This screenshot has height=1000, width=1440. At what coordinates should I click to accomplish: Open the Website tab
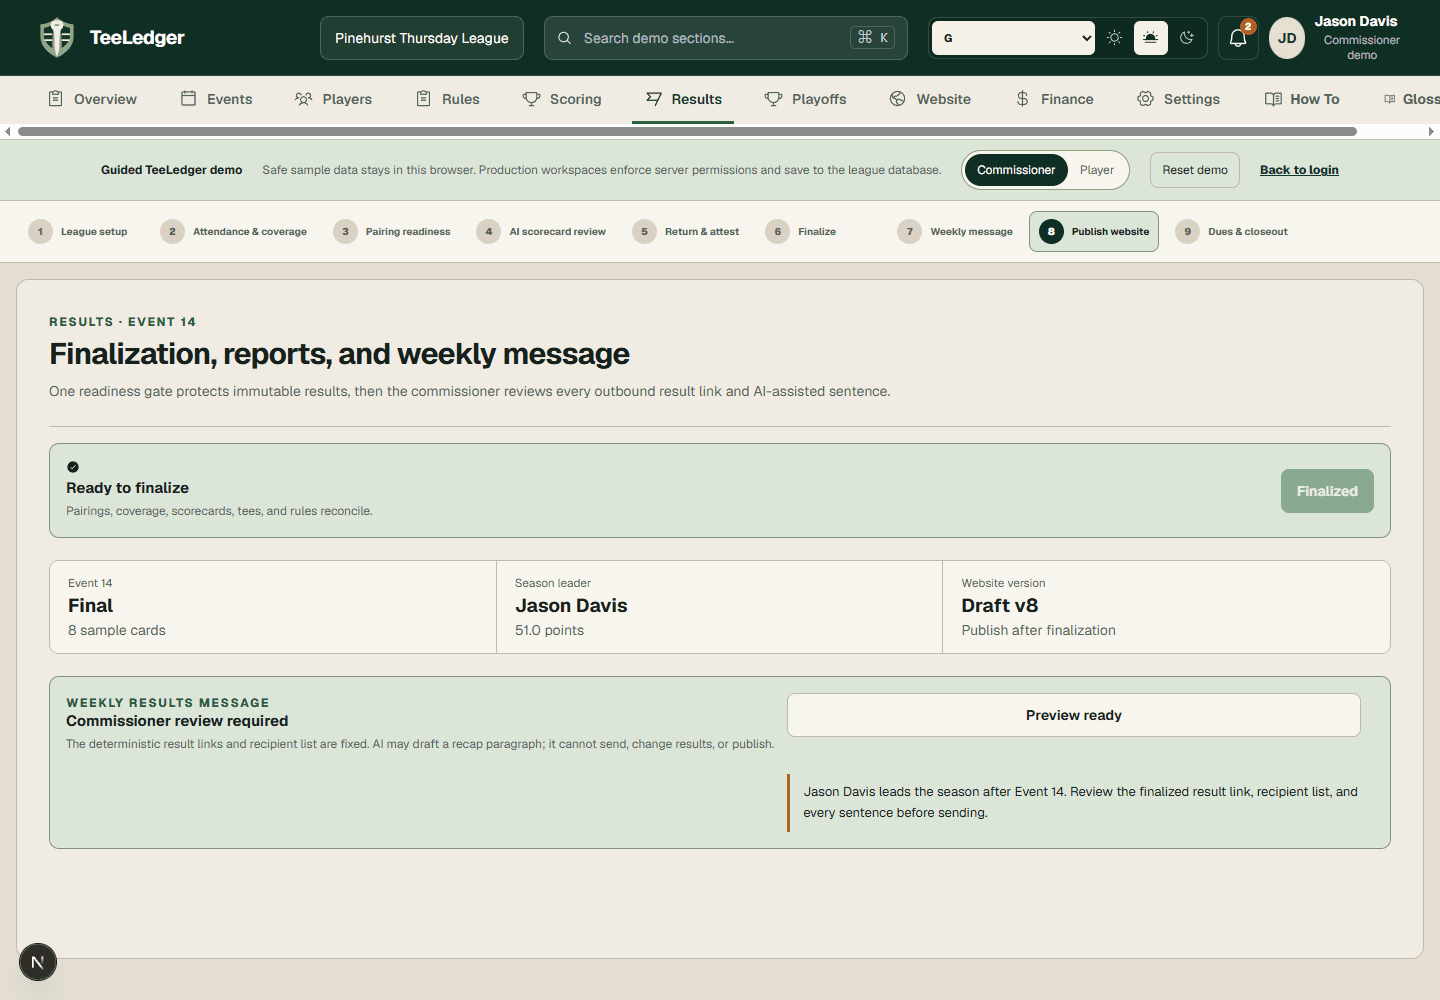[x=930, y=99]
